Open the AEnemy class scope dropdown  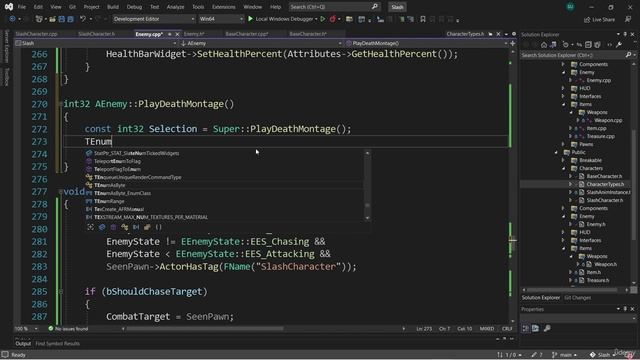click(x=261, y=43)
